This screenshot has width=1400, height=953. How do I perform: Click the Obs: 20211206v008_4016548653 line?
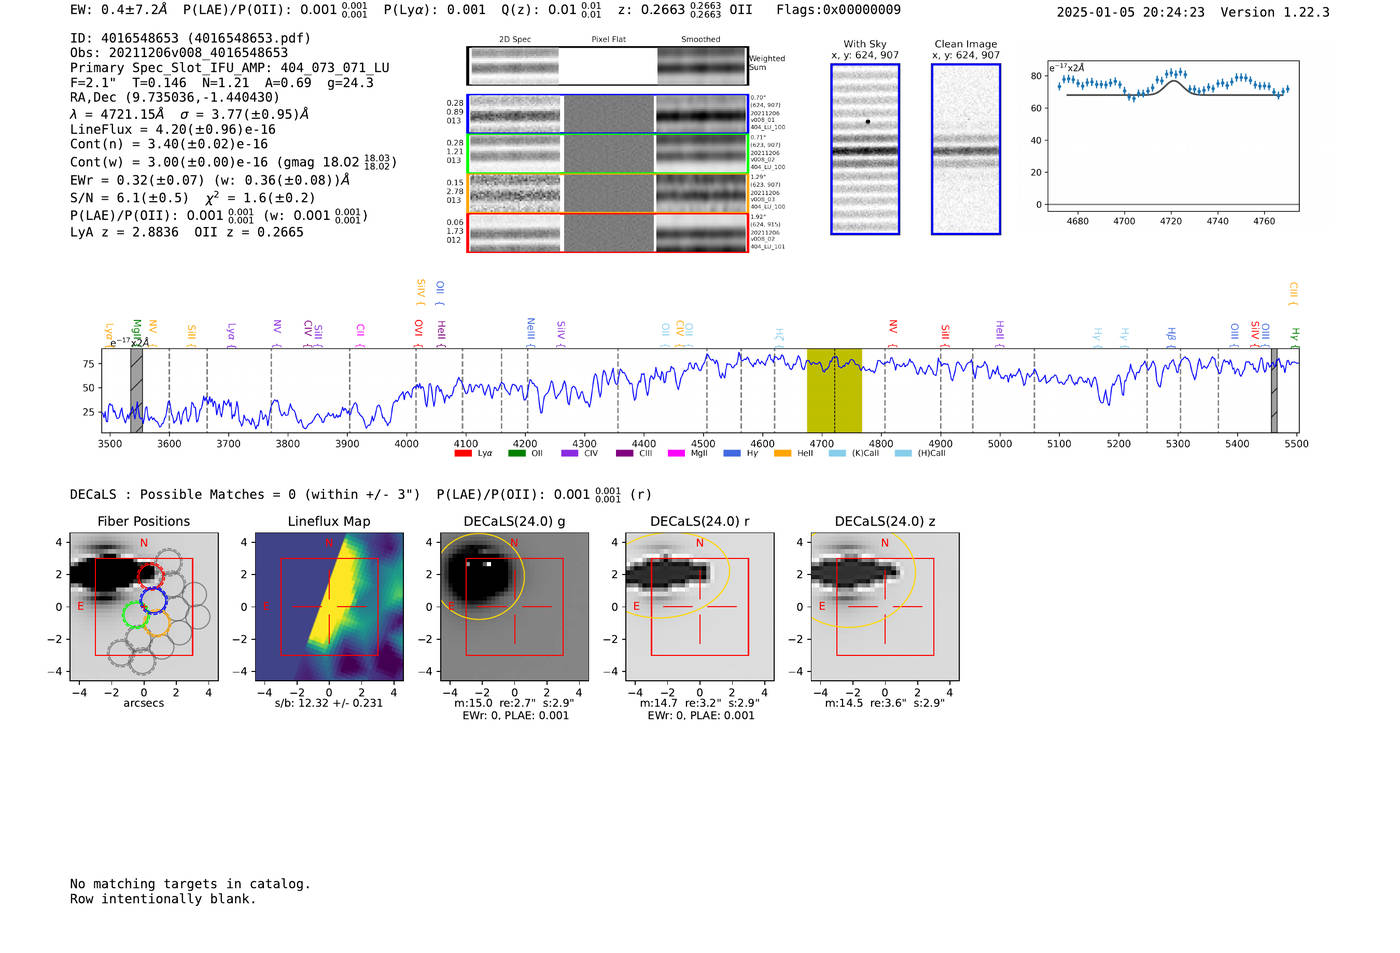[179, 53]
